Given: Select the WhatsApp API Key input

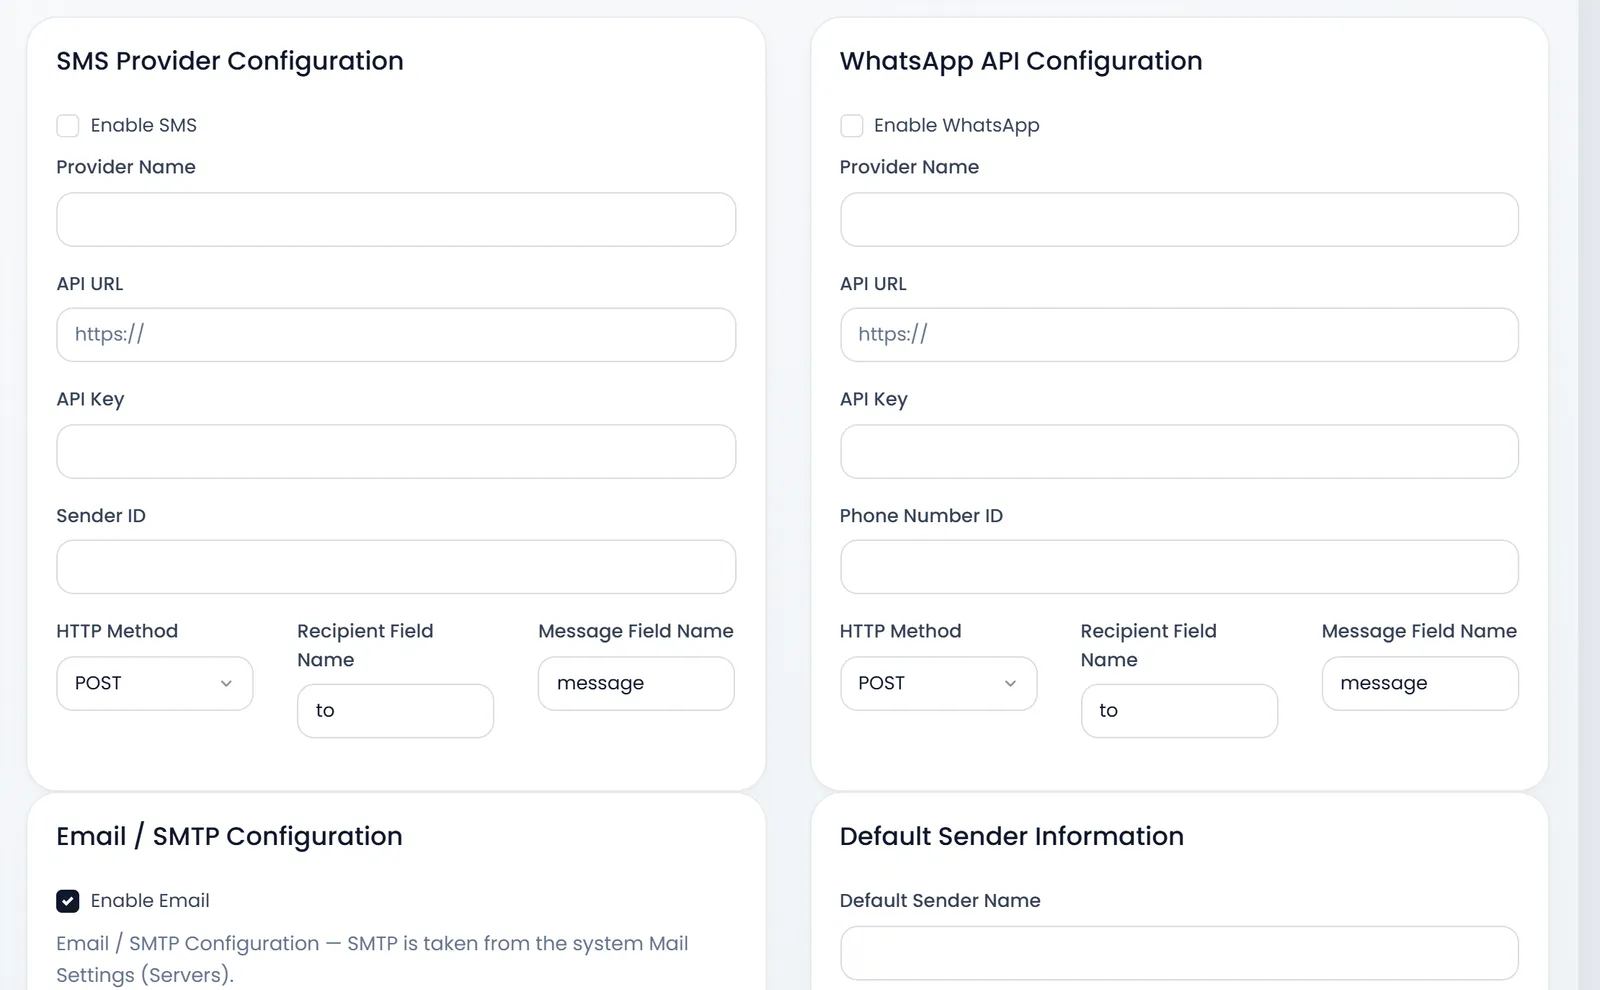Looking at the screenshot, I should (1179, 452).
